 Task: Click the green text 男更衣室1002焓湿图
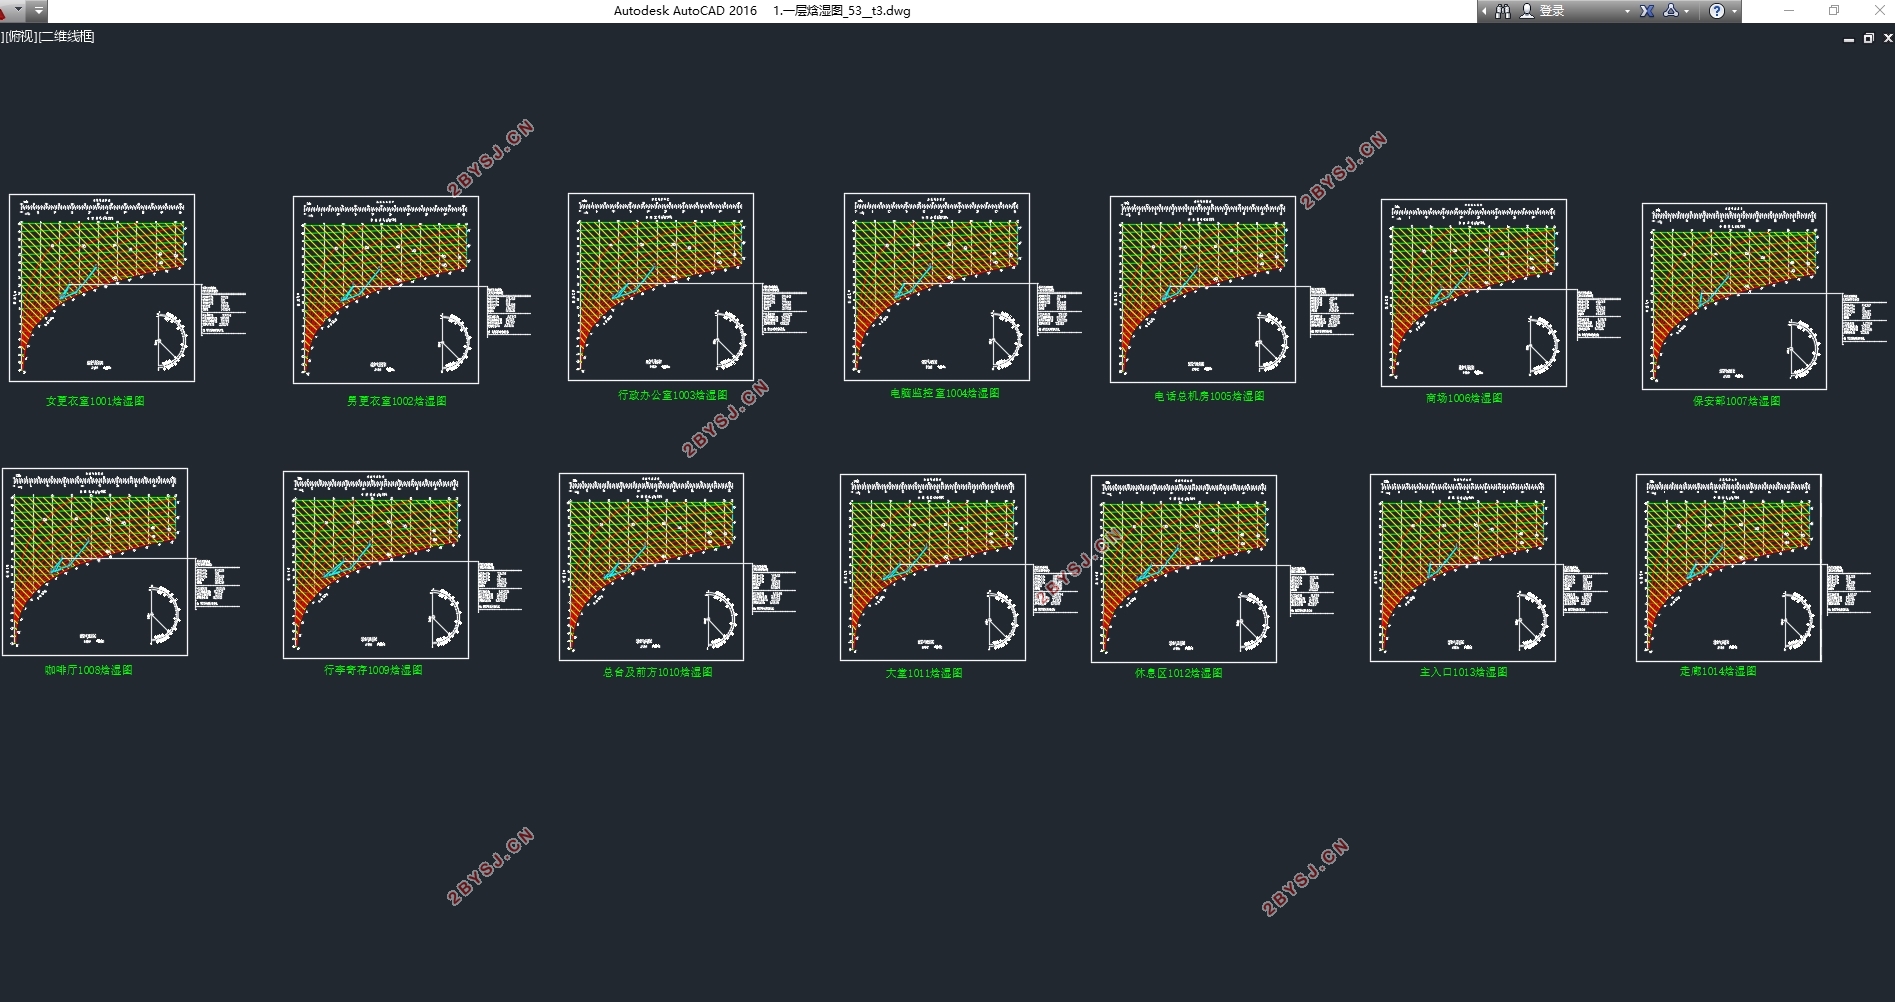tap(397, 401)
